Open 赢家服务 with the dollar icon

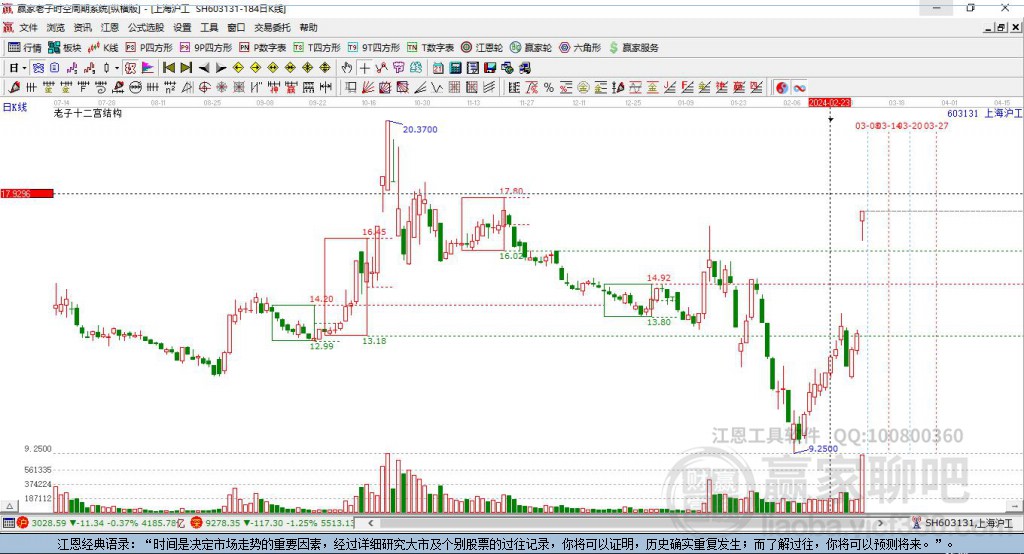[633, 48]
